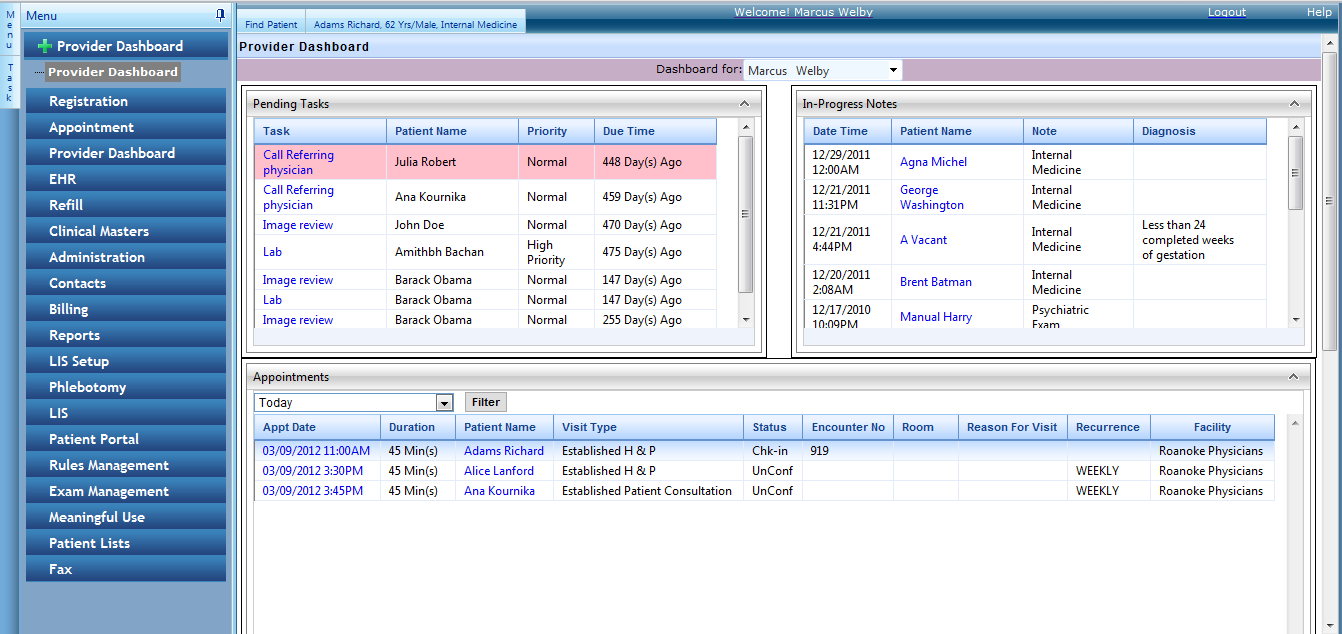The image size is (1342, 634).
Task: Open the Today date filter dropdown
Action: tap(445, 403)
